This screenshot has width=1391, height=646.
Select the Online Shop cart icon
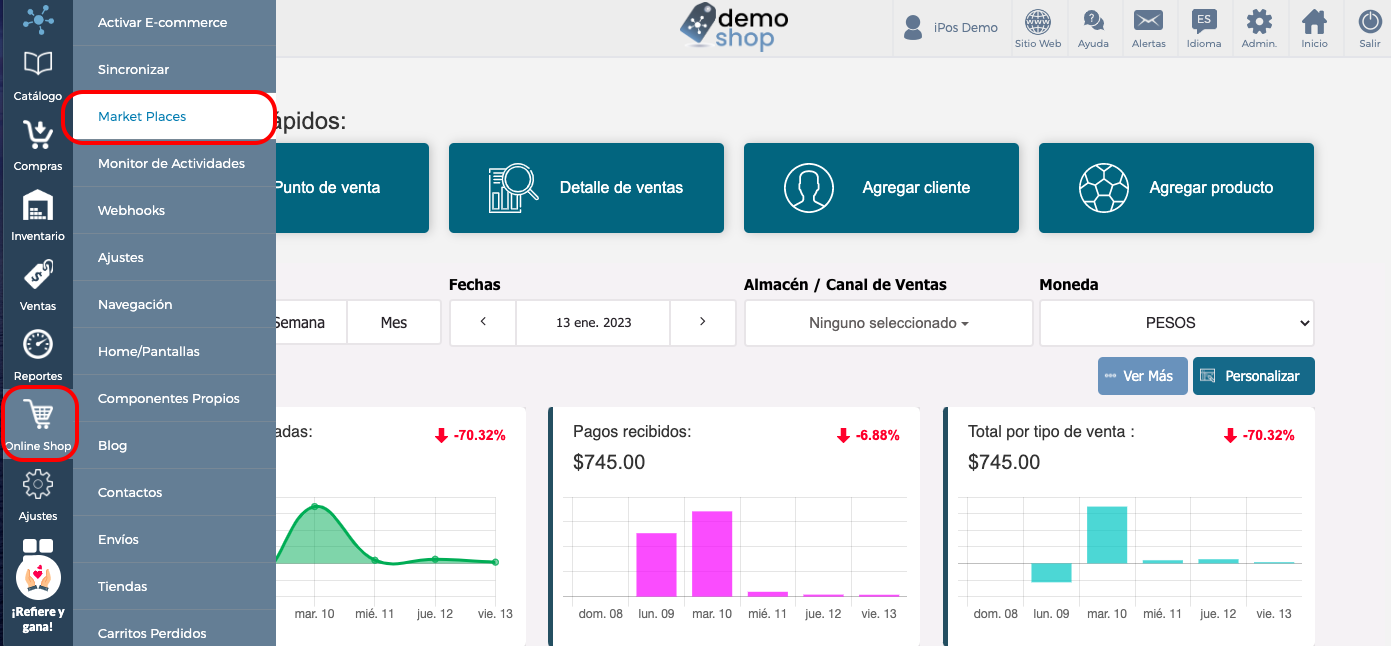[38, 414]
